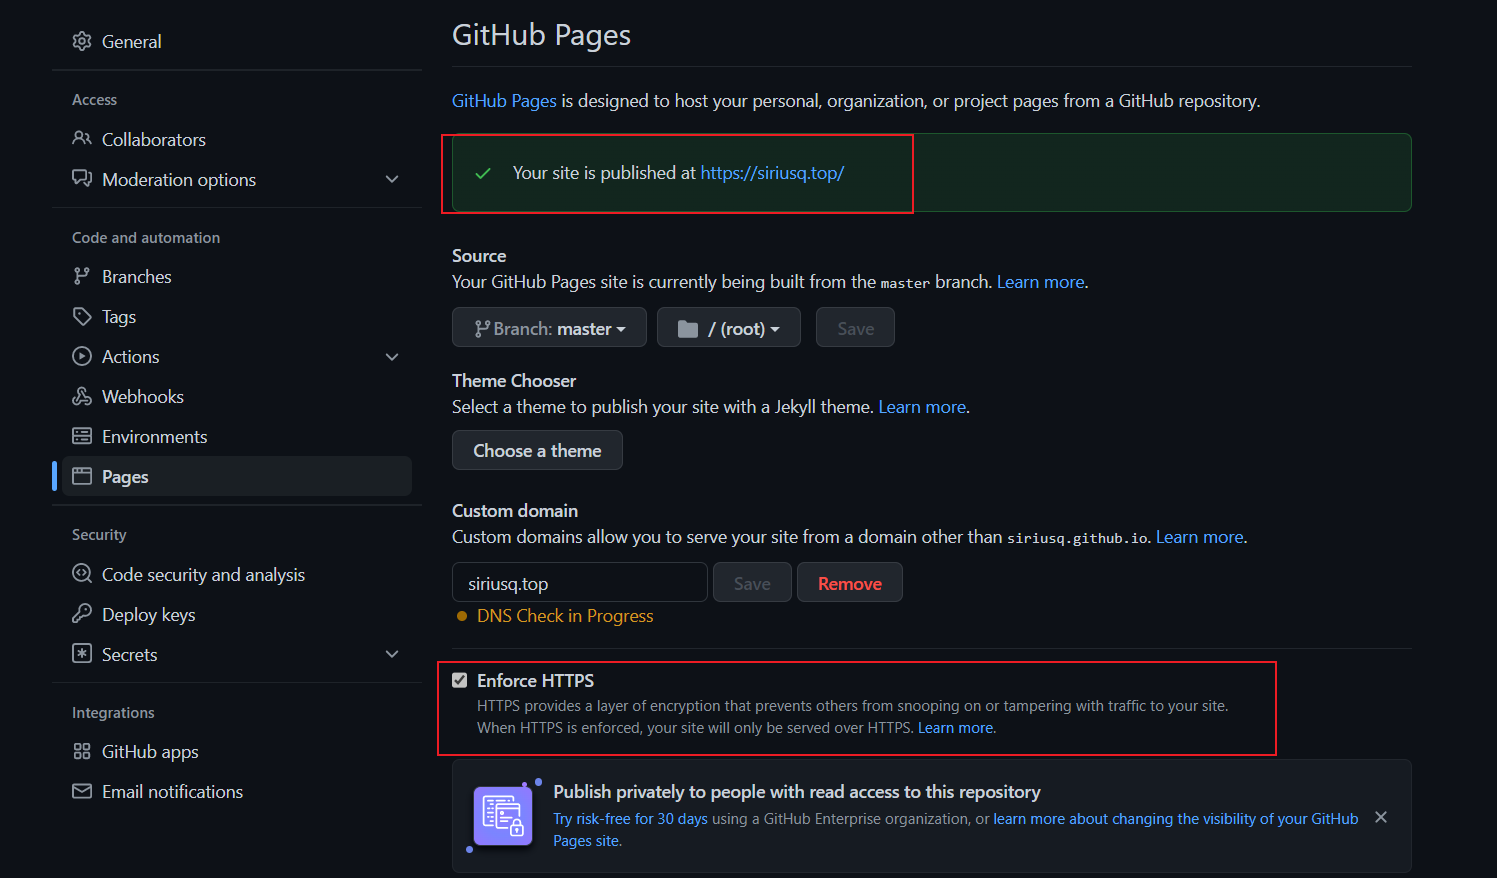Image resolution: width=1497 pixels, height=878 pixels.
Task: Click the Actions play icon
Action: point(82,356)
